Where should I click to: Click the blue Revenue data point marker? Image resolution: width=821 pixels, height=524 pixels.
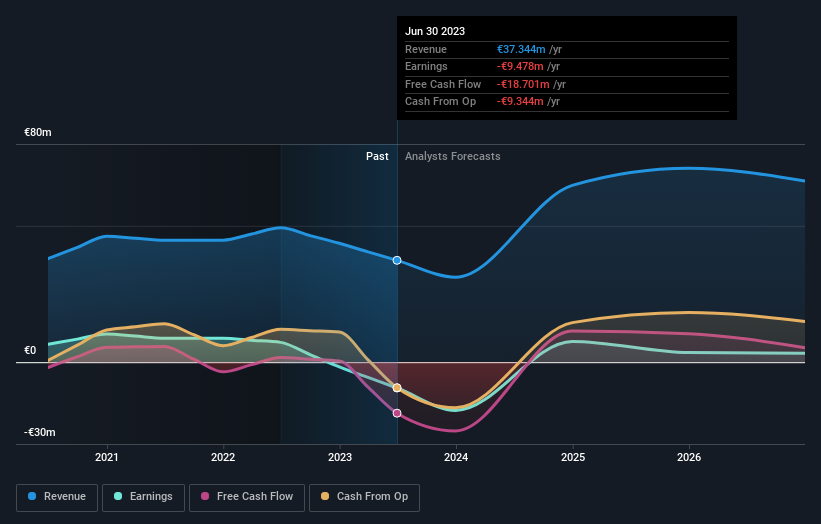point(397,260)
